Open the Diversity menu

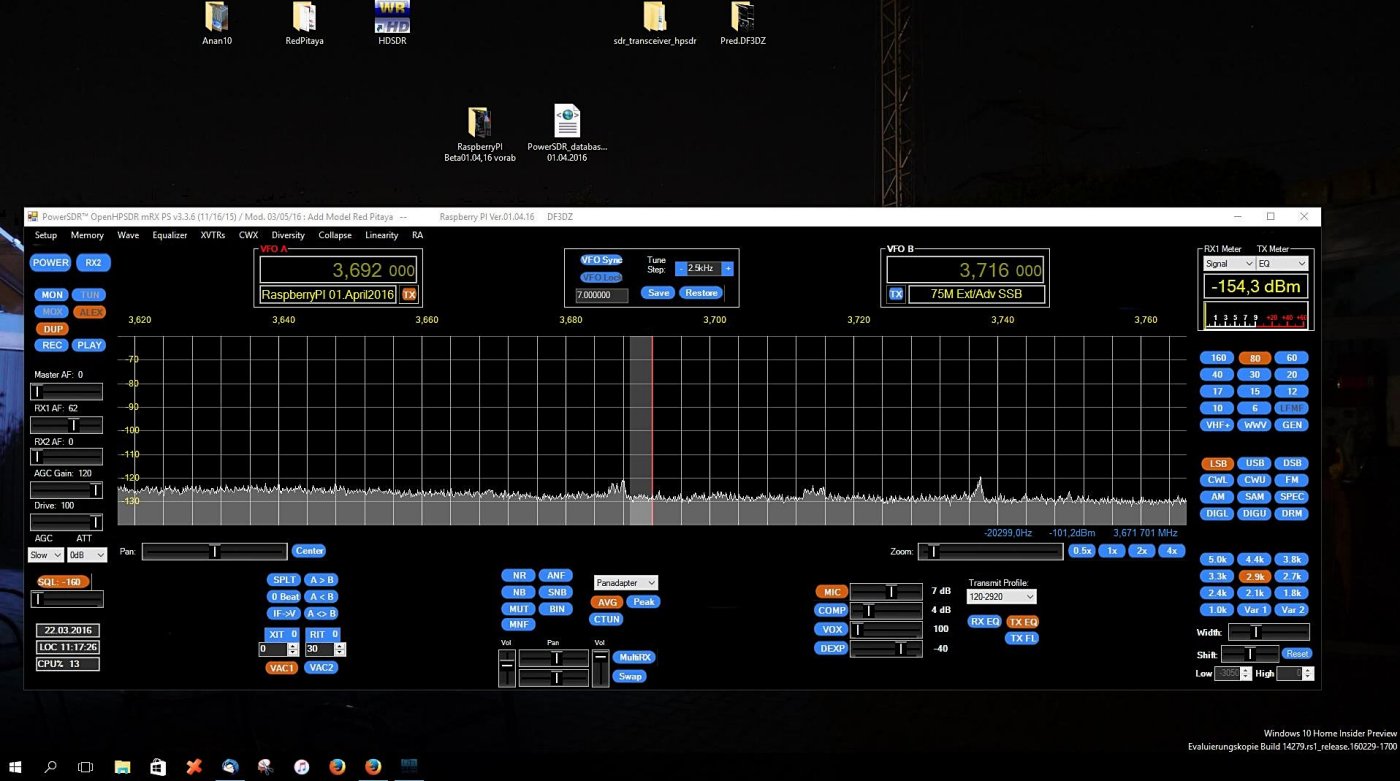click(288, 236)
